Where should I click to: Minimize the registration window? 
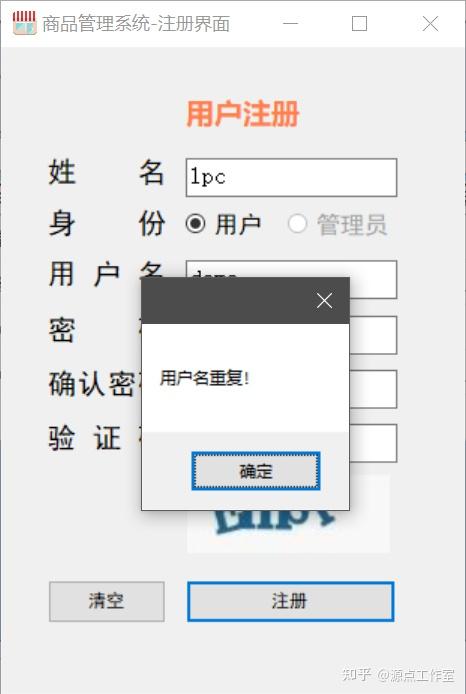[290, 23]
